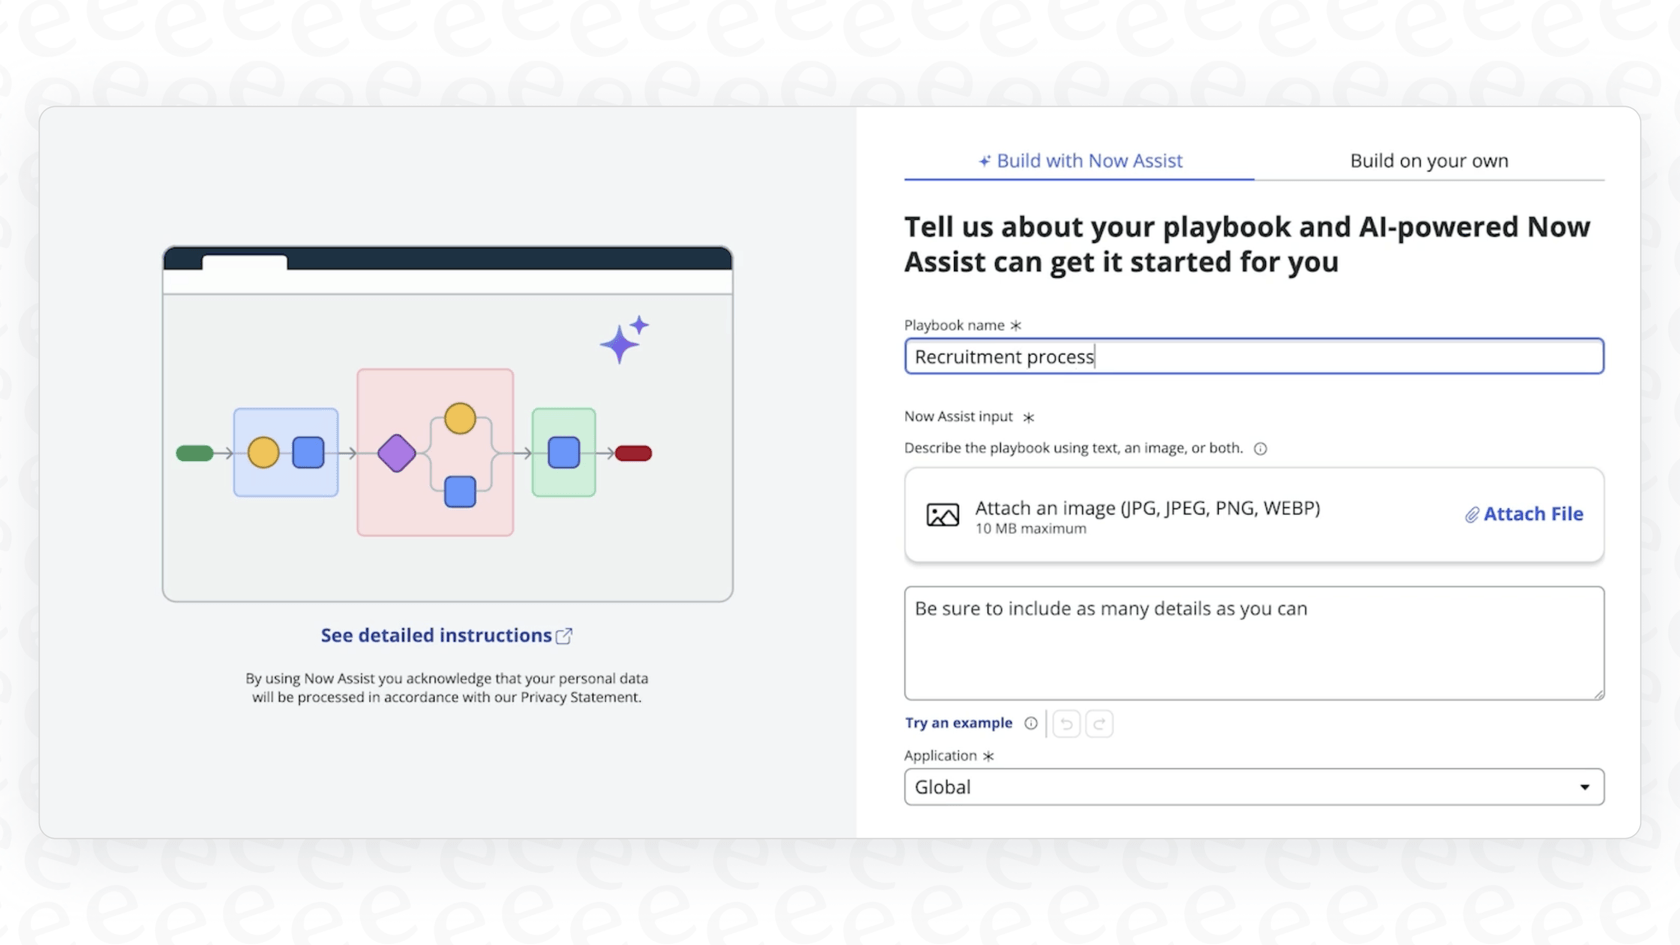Screen dimensions: 1680x945
Task: Select the Build with Now Assist tab
Action: coord(1090,160)
